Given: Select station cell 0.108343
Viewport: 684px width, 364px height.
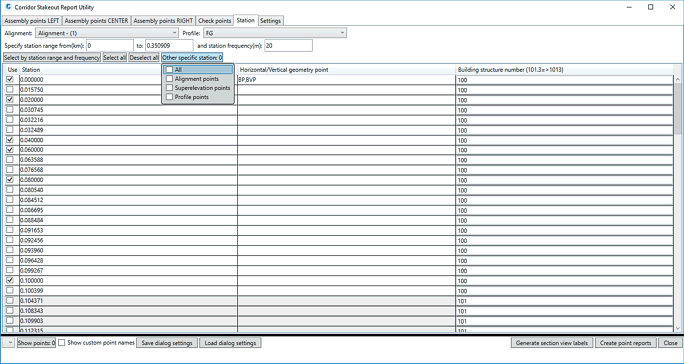Looking at the screenshot, I should pyautogui.click(x=128, y=311).
